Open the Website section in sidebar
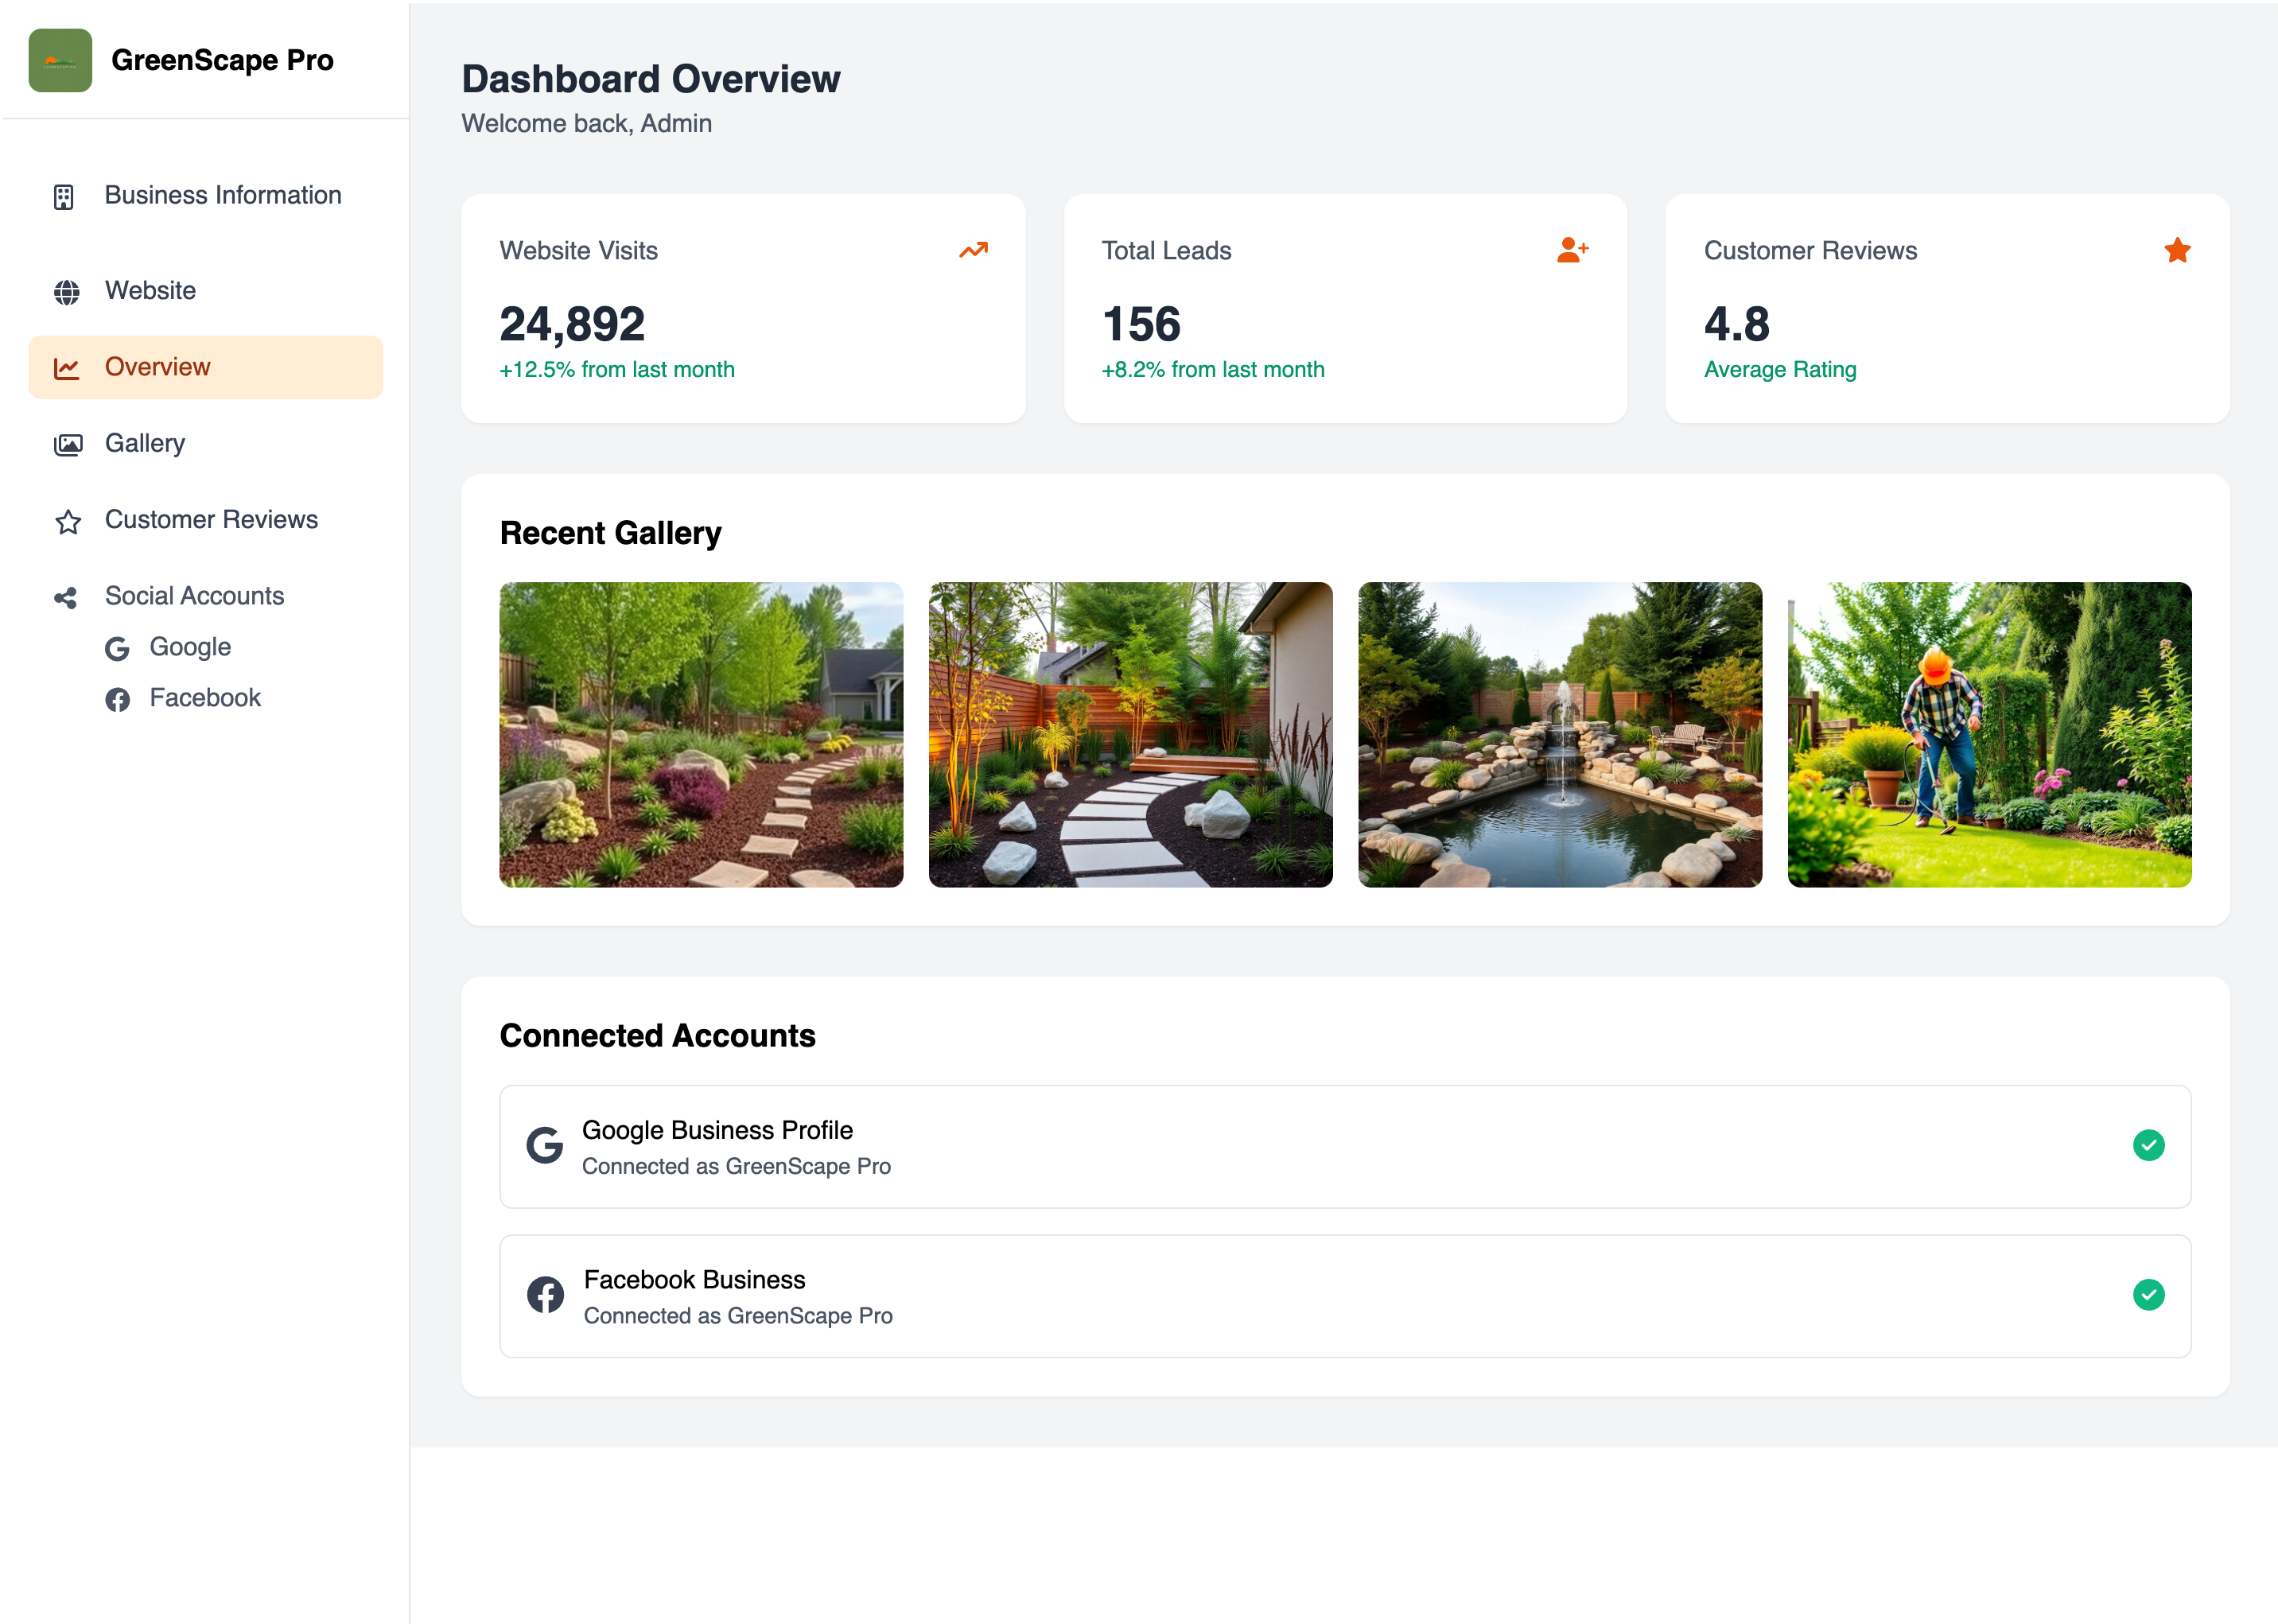The width and height of the screenshot is (2278, 1624). point(150,291)
